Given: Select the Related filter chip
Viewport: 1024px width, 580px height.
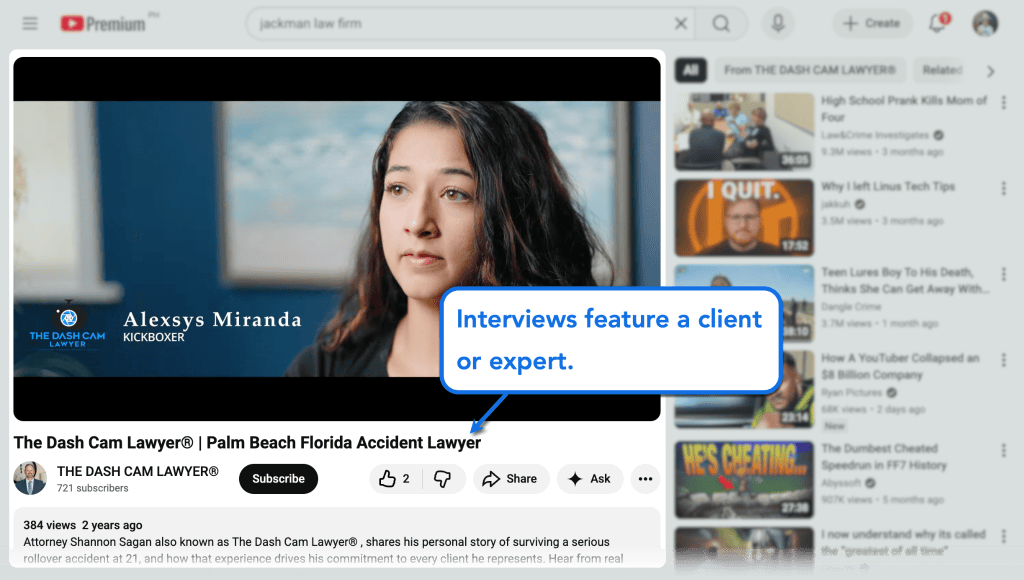Looking at the screenshot, I should coord(942,70).
